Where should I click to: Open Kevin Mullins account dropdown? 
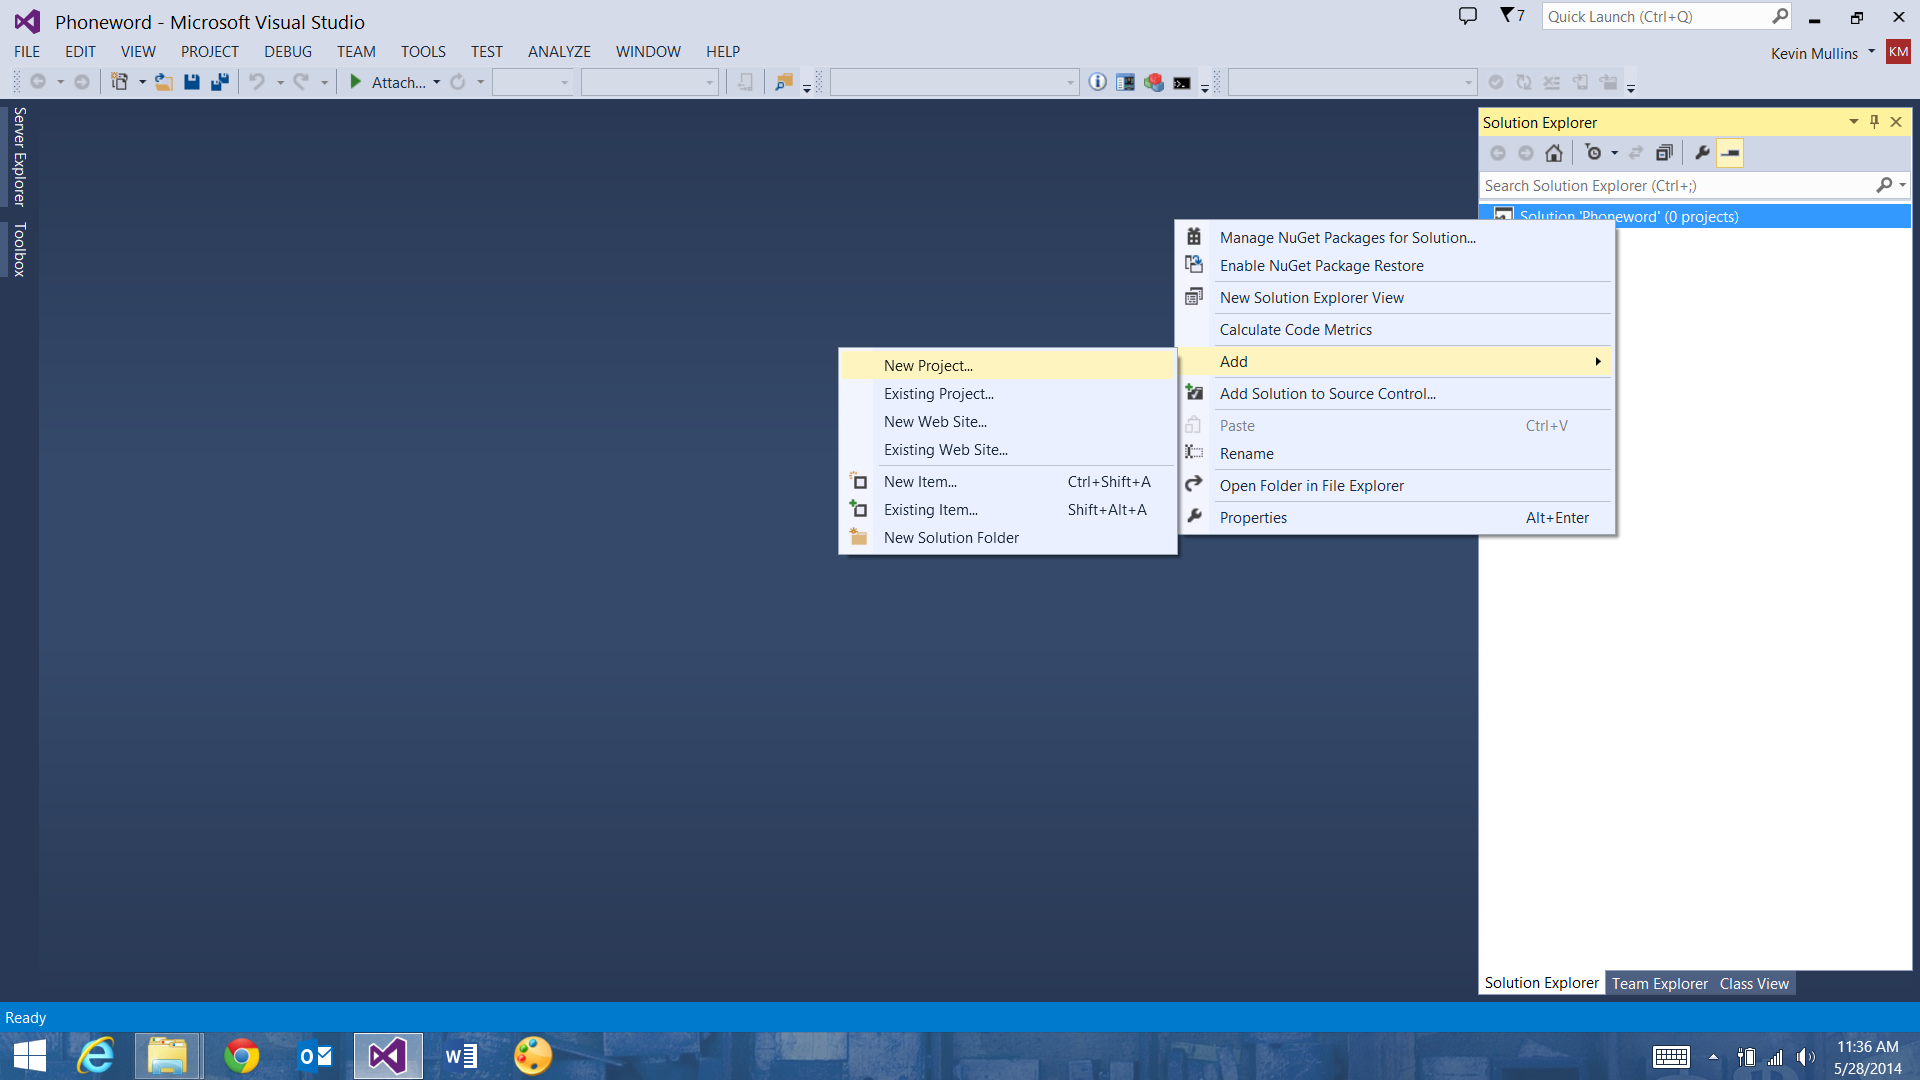point(1871,52)
